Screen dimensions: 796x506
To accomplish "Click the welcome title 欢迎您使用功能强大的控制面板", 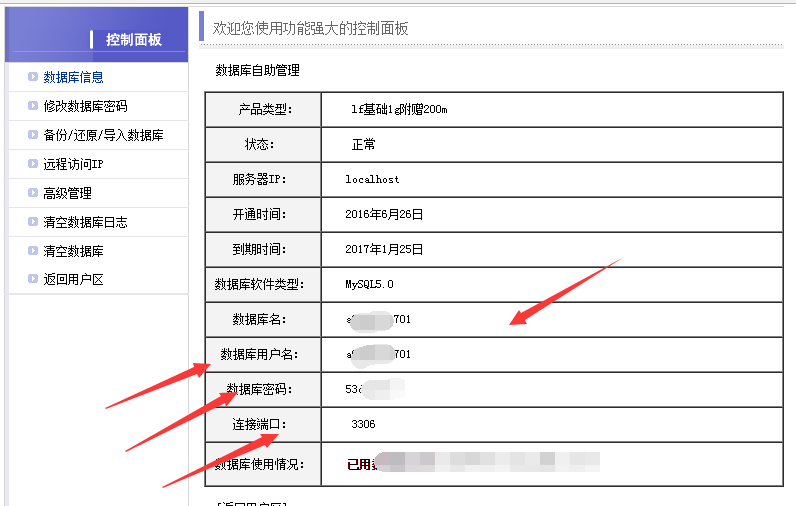I will [x=310, y=28].
